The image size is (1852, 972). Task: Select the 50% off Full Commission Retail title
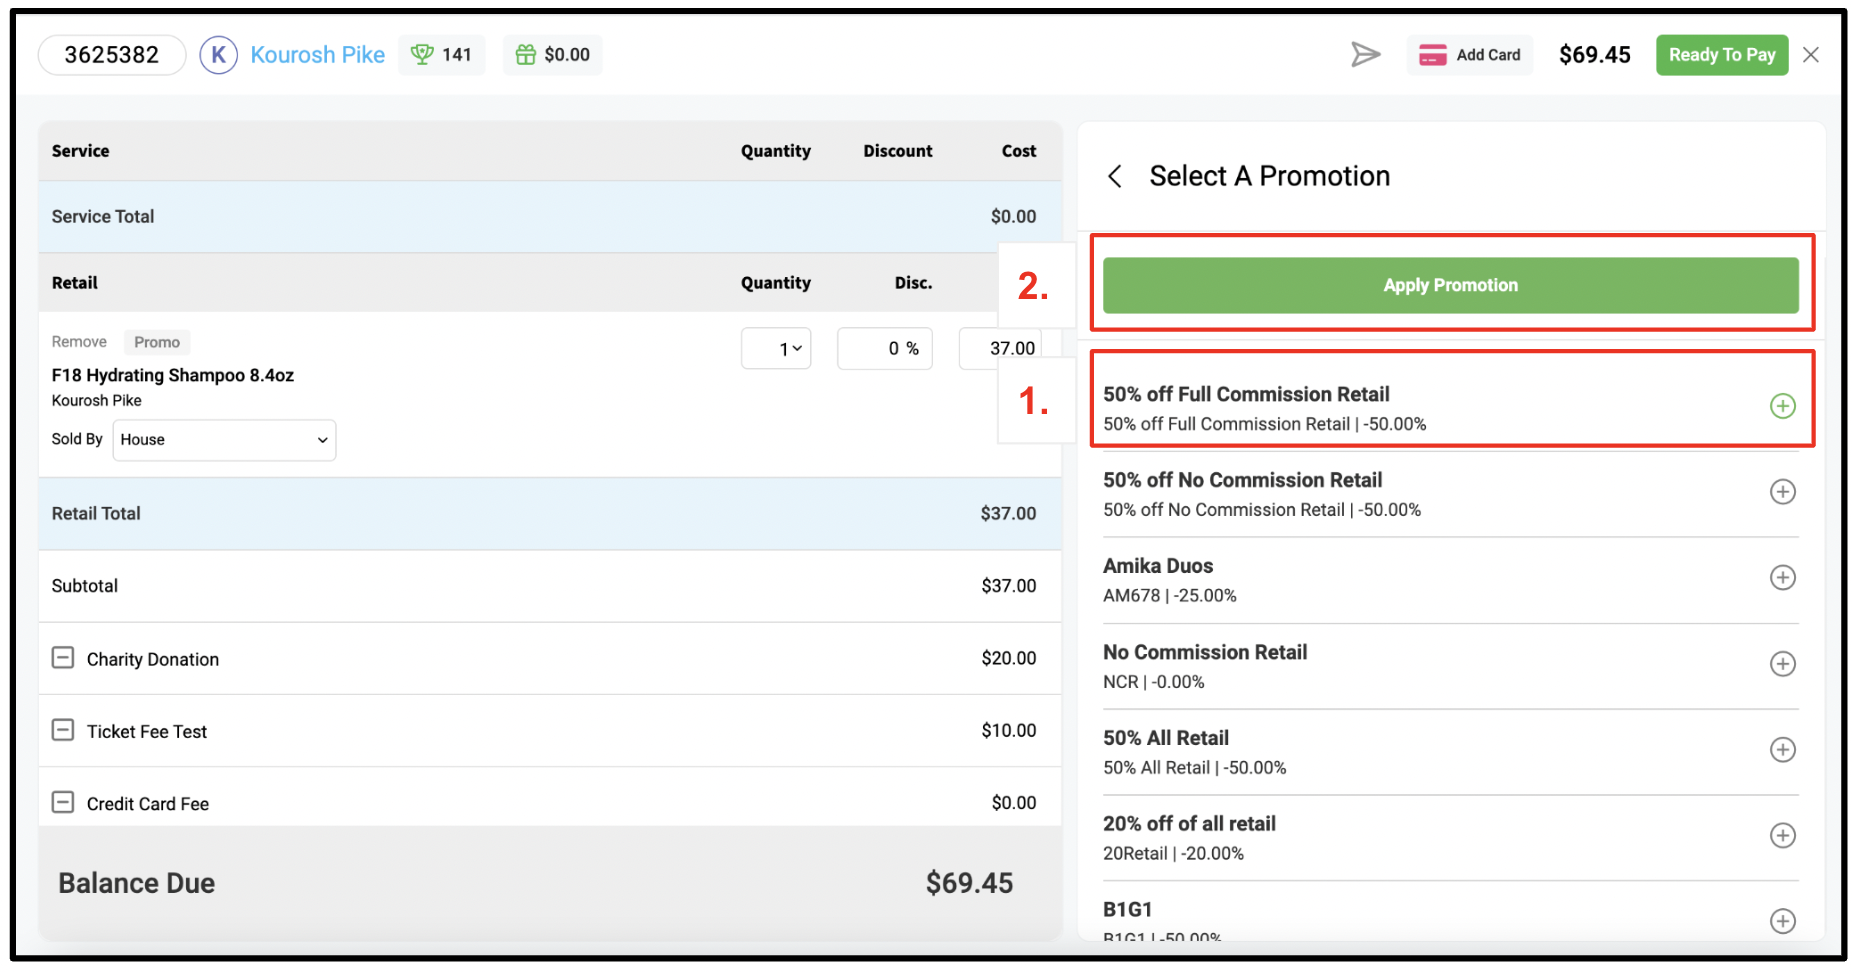point(1246,394)
